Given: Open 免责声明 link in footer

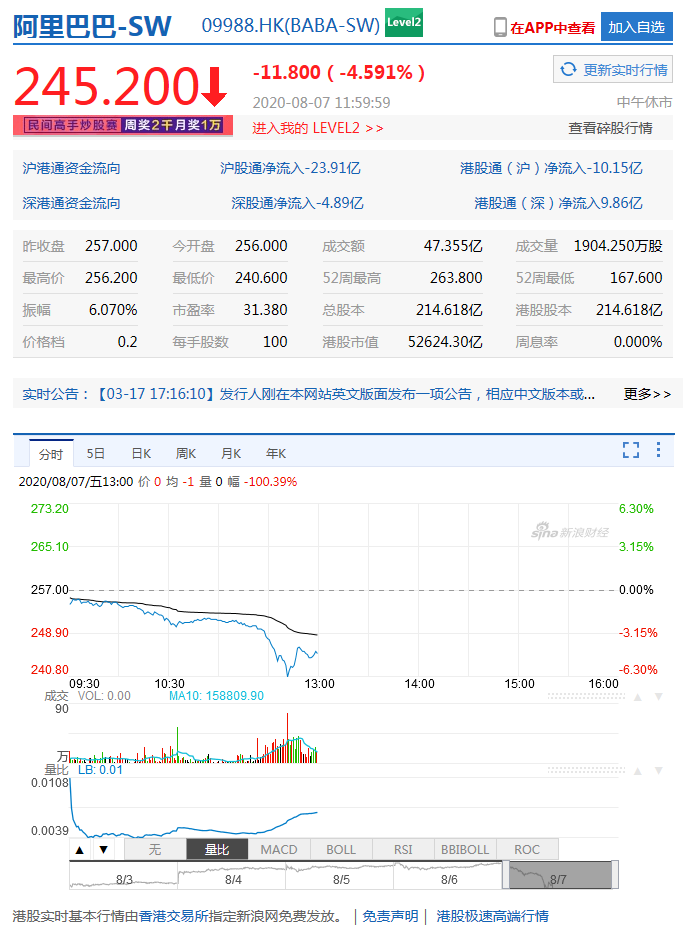Looking at the screenshot, I should click(x=390, y=916).
